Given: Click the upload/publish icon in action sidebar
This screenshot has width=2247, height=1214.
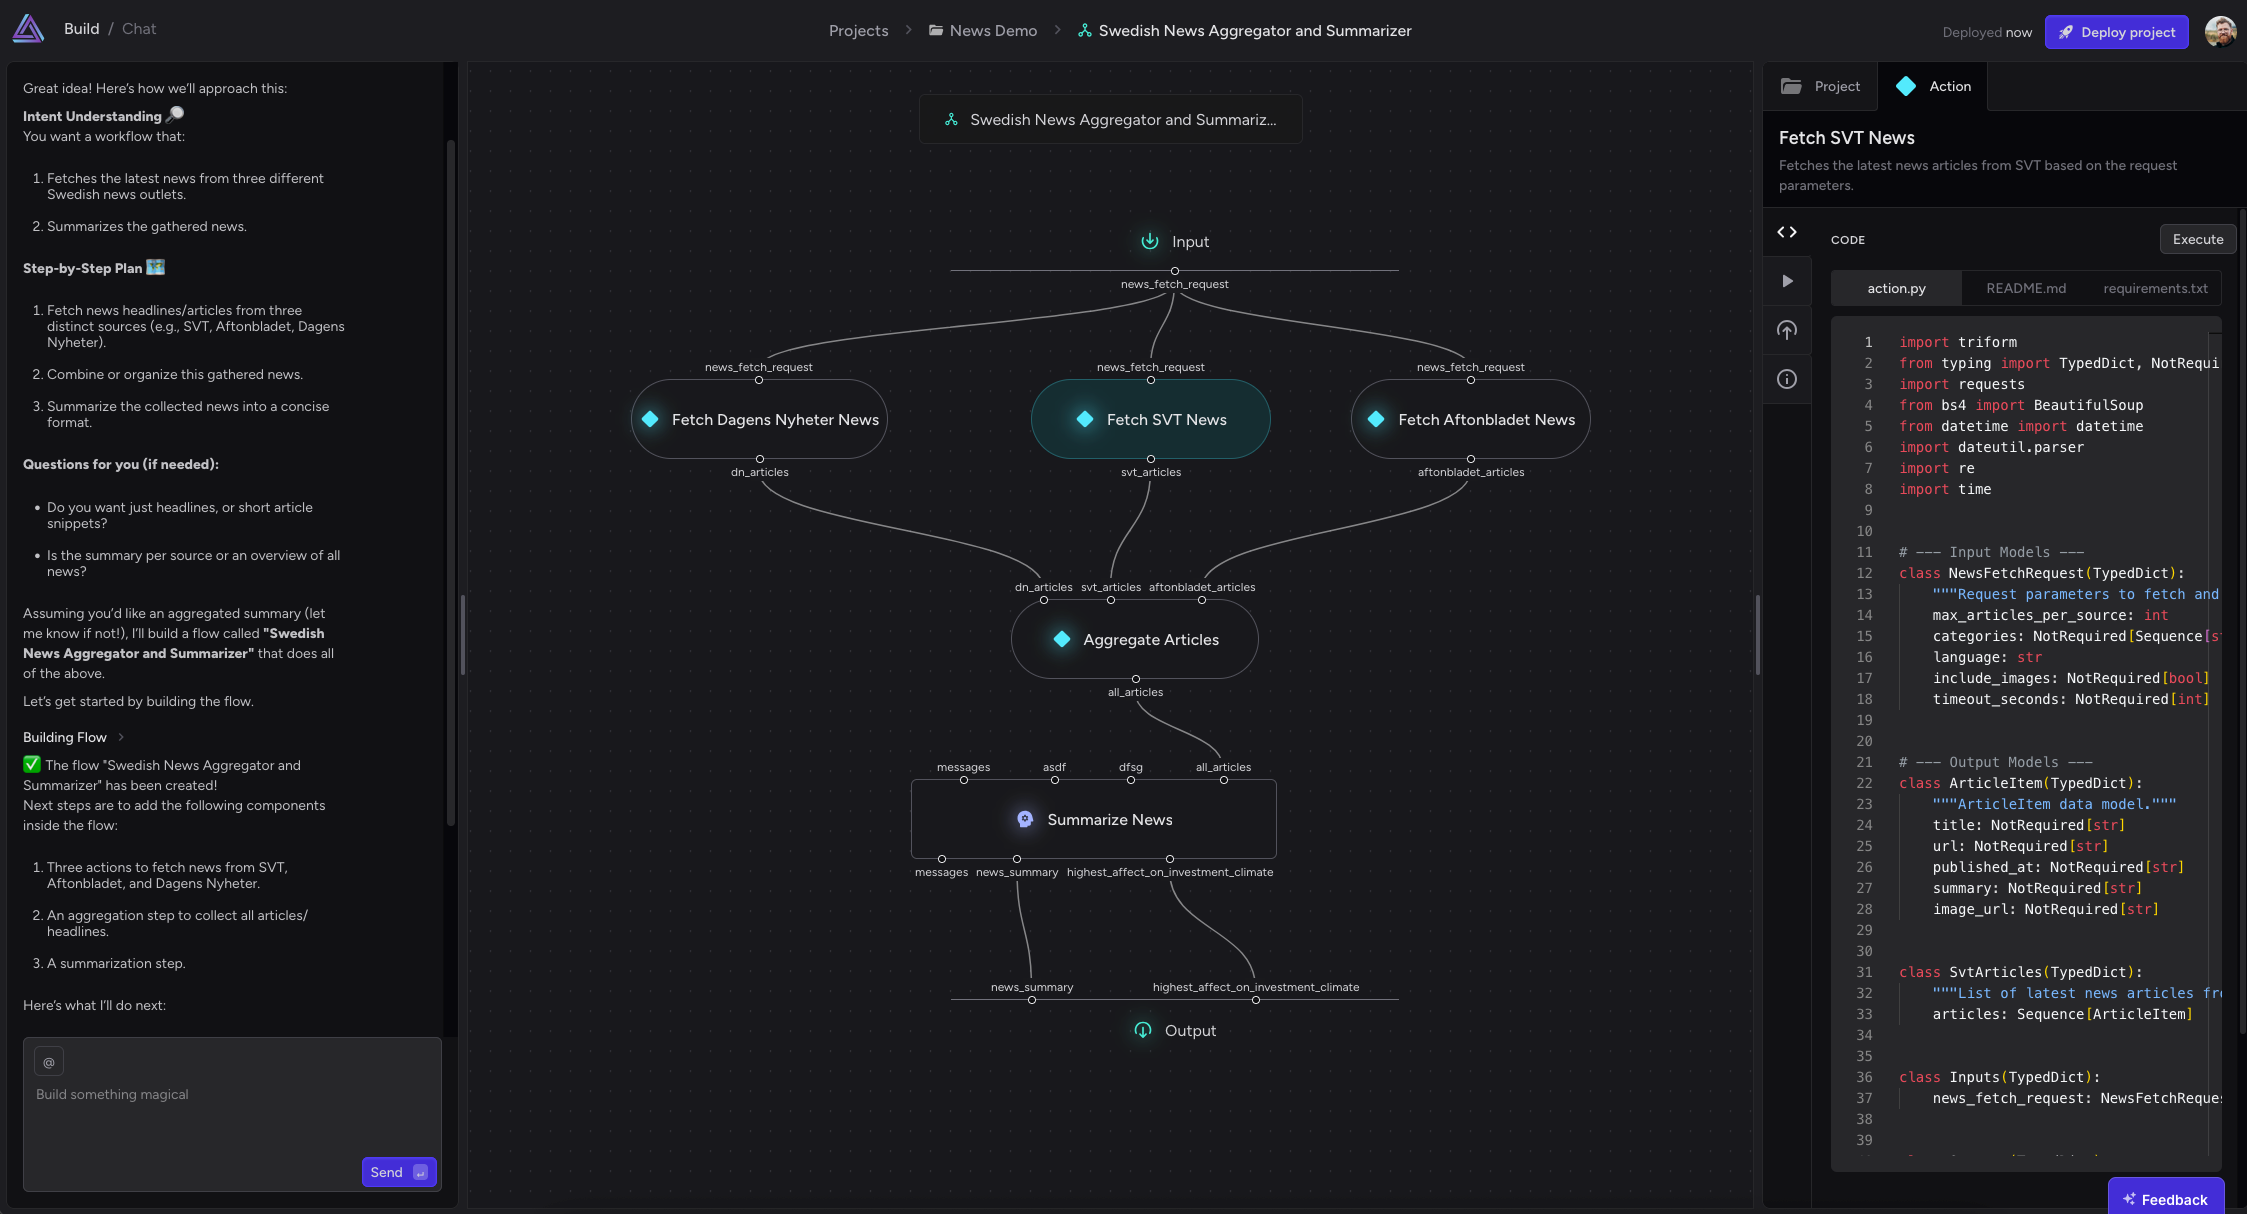Looking at the screenshot, I should 1786,330.
